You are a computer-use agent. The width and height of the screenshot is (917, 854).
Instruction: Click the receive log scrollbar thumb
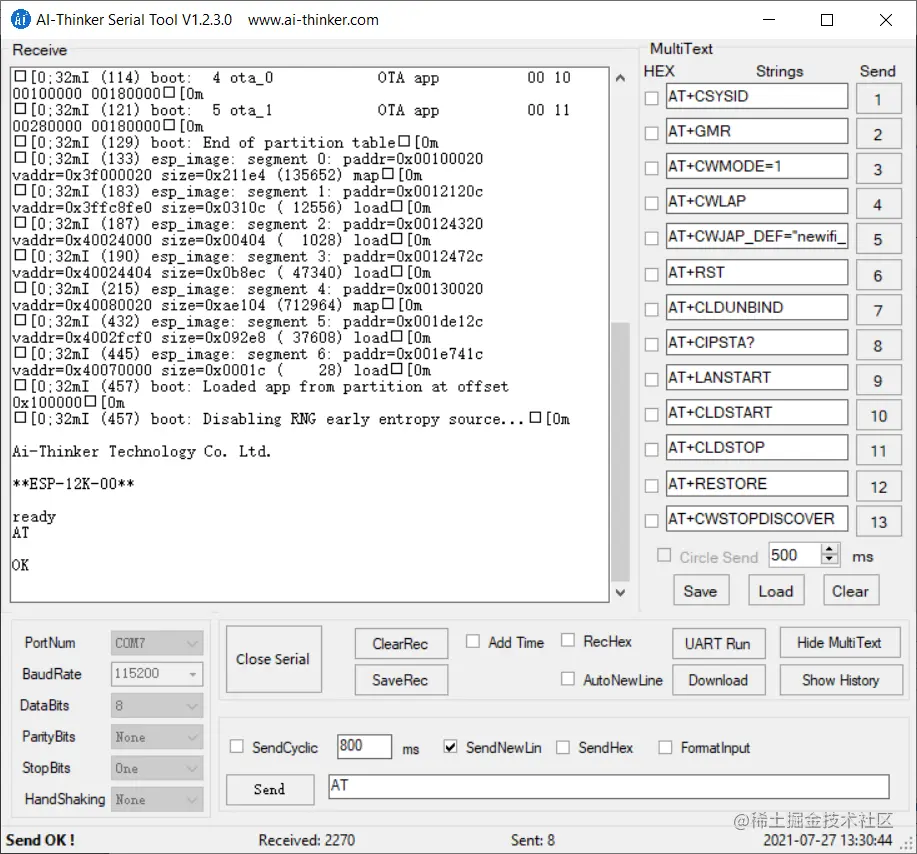[620, 452]
